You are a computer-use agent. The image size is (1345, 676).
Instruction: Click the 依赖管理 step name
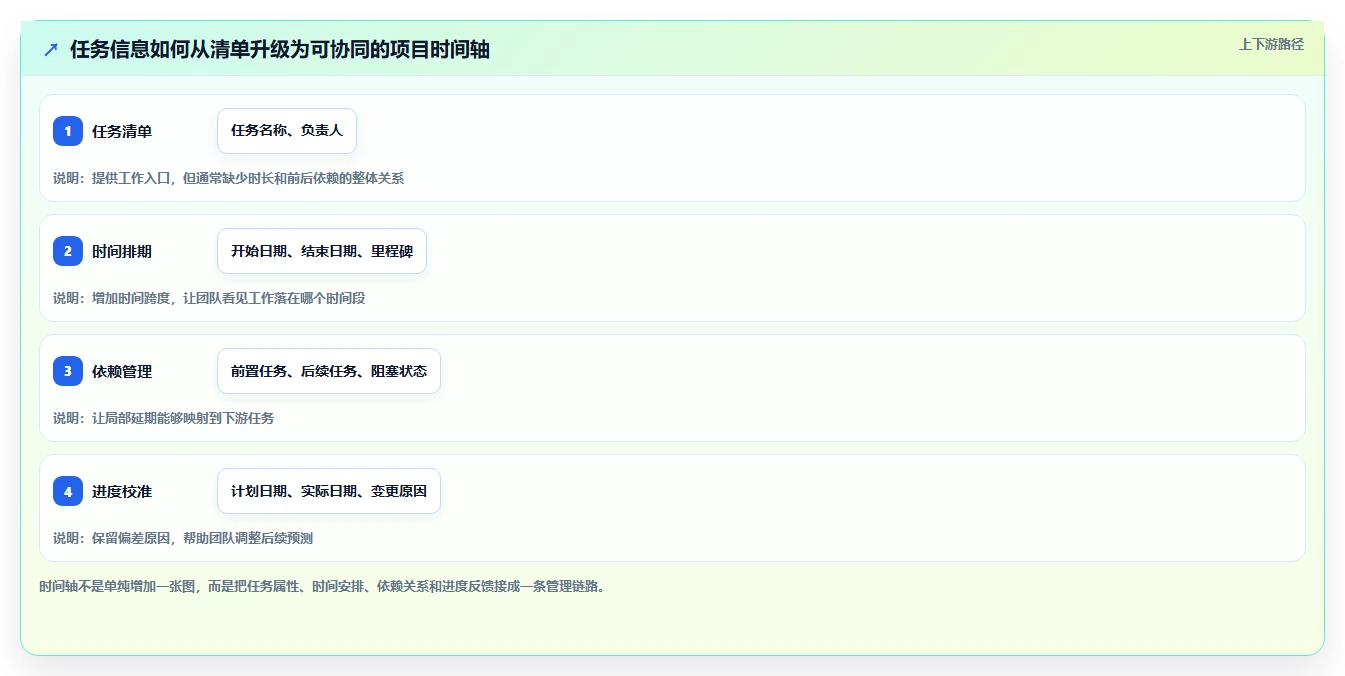(x=122, y=371)
